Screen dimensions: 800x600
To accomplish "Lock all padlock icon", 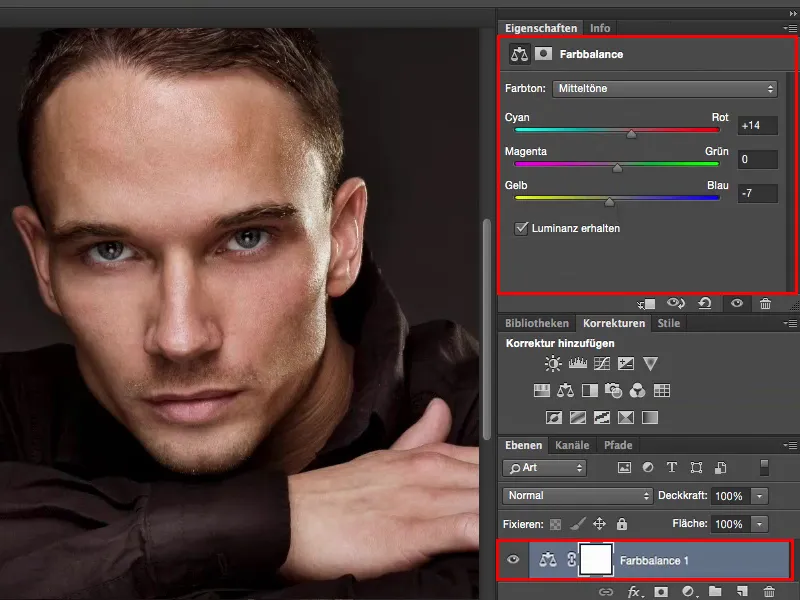I will coord(621,523).
